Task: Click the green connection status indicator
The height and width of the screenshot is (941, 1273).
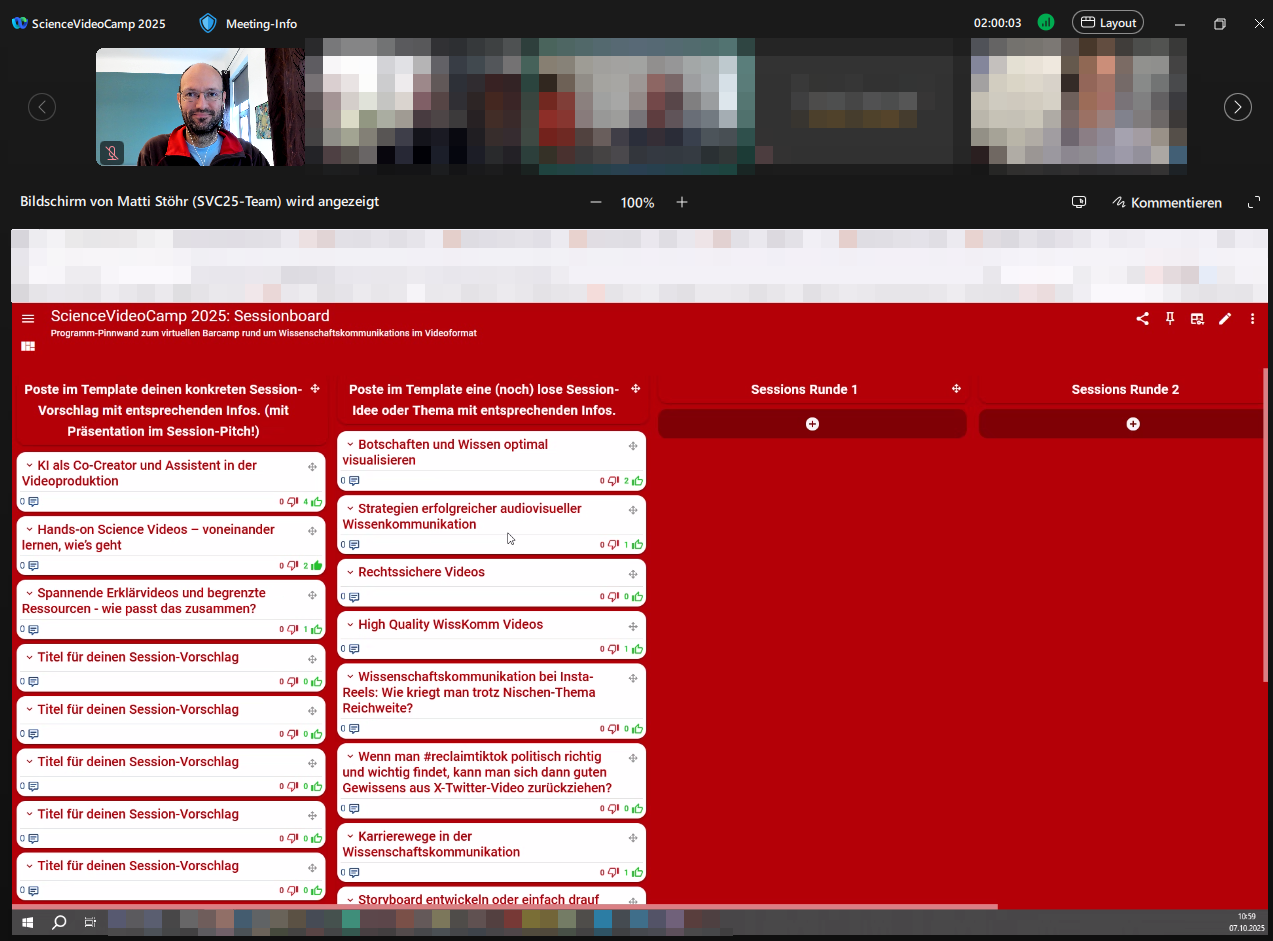Action: [x=1046, y=22]
